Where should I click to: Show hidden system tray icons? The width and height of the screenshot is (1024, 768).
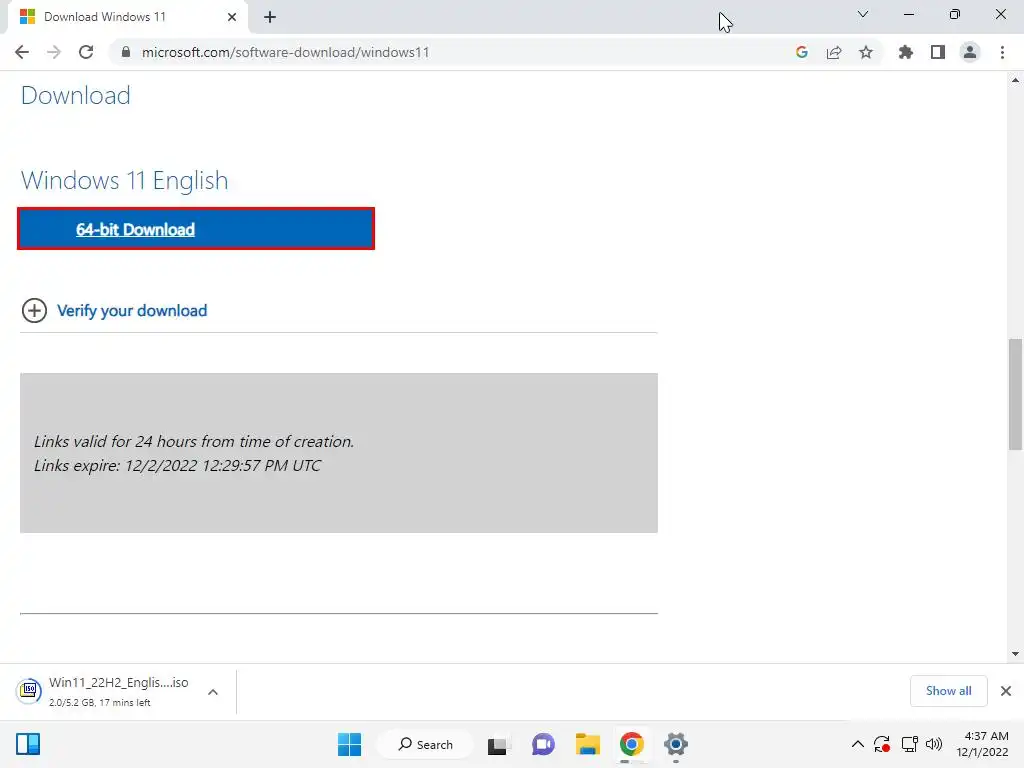[x=857, y=744]
